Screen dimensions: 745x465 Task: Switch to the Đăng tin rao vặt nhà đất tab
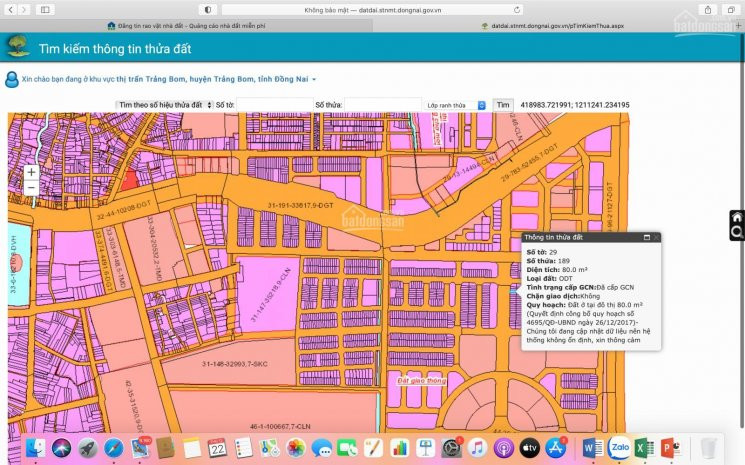187,26
